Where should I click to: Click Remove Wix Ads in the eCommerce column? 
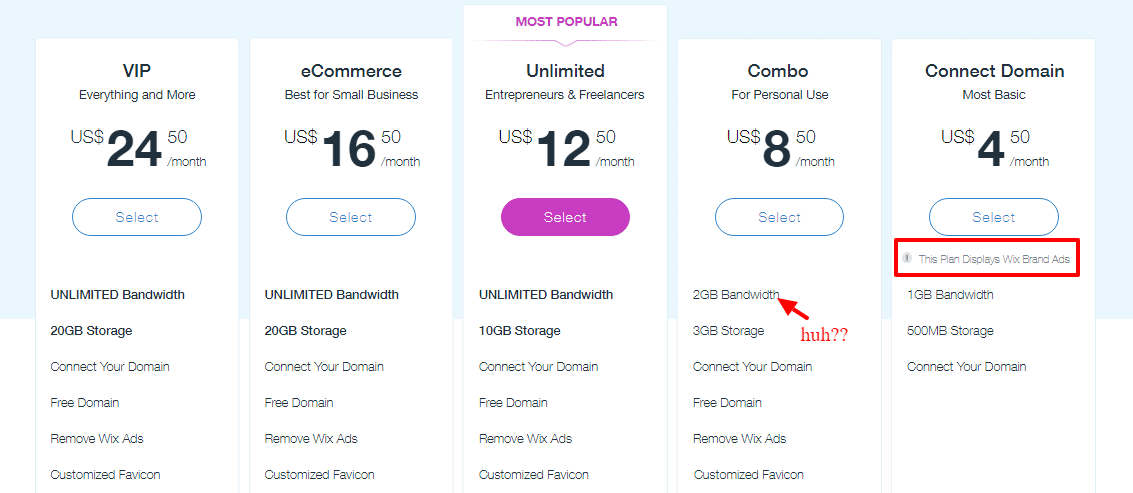pyautogui.click(x=311, y=439)
